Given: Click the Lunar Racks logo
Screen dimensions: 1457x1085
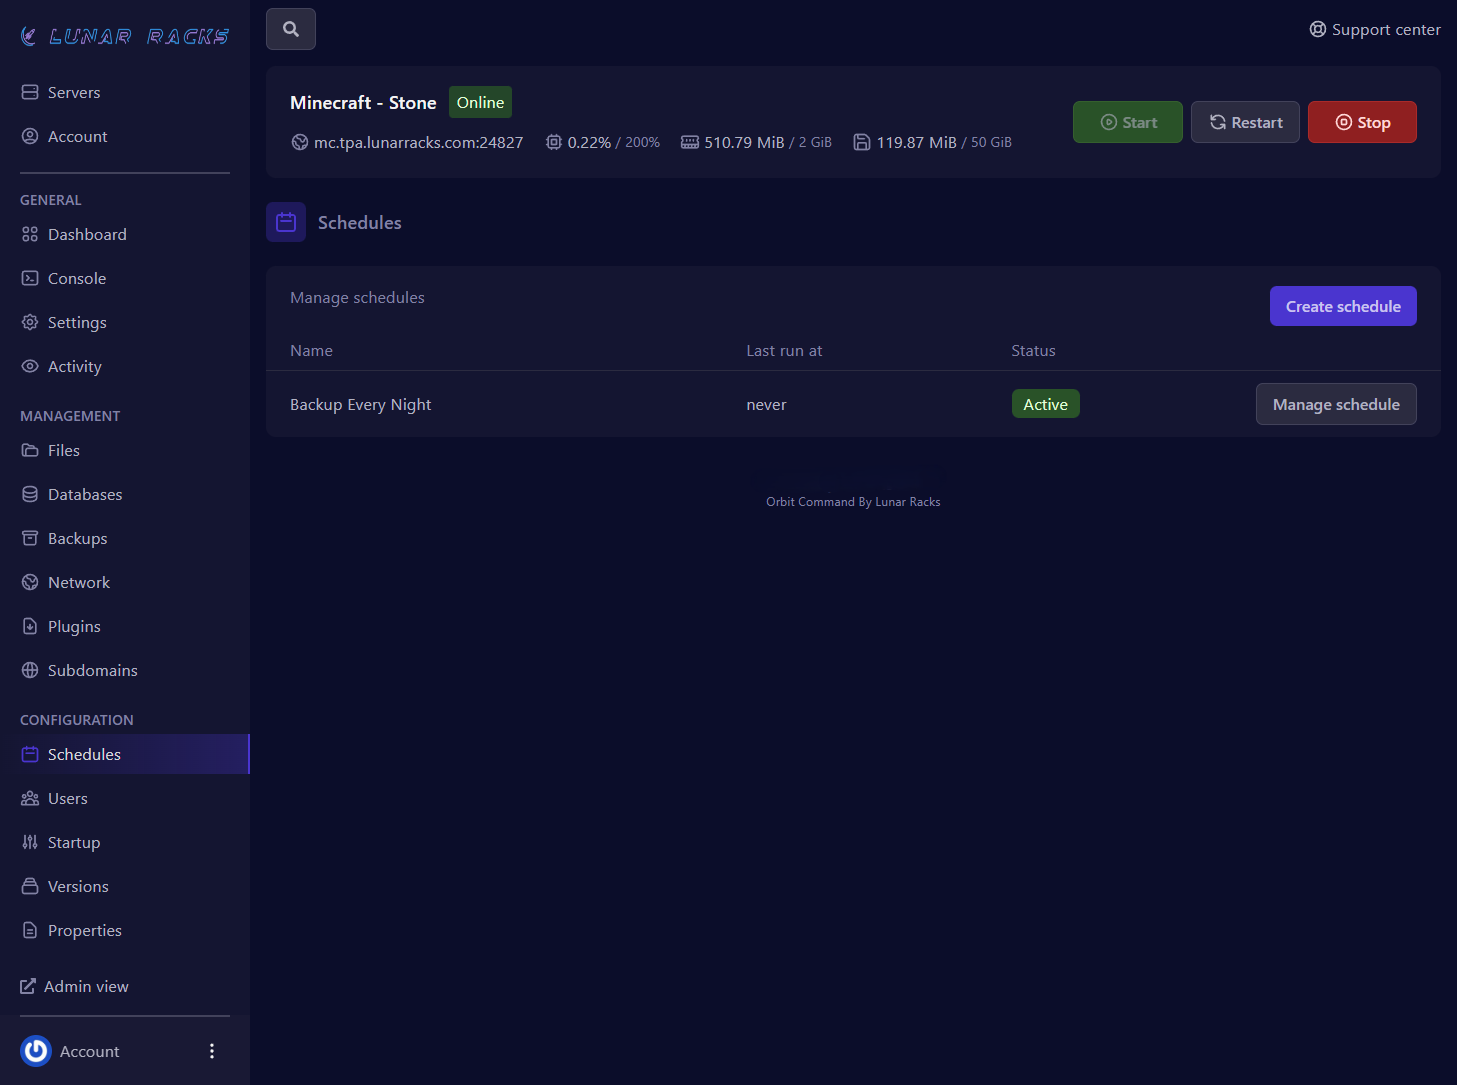Looking at the screenshot, I should pos(125,37).
